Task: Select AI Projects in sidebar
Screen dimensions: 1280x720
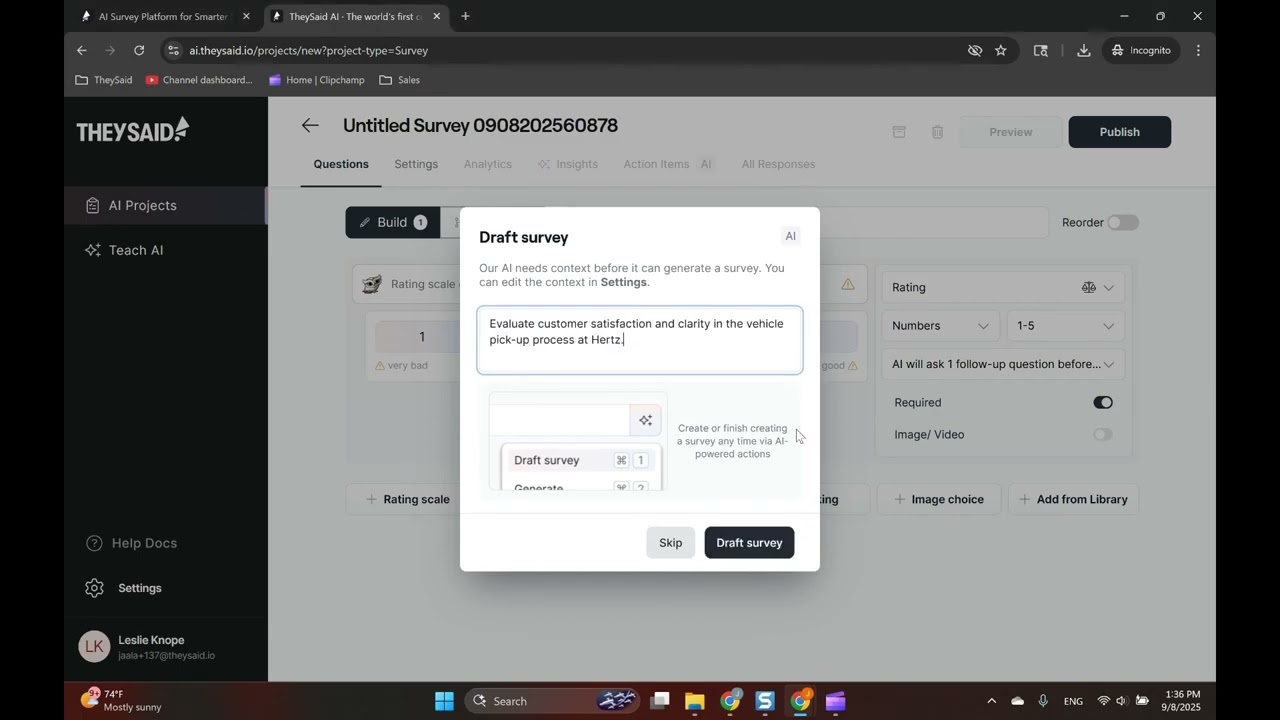Action: [x=165, y=205]
